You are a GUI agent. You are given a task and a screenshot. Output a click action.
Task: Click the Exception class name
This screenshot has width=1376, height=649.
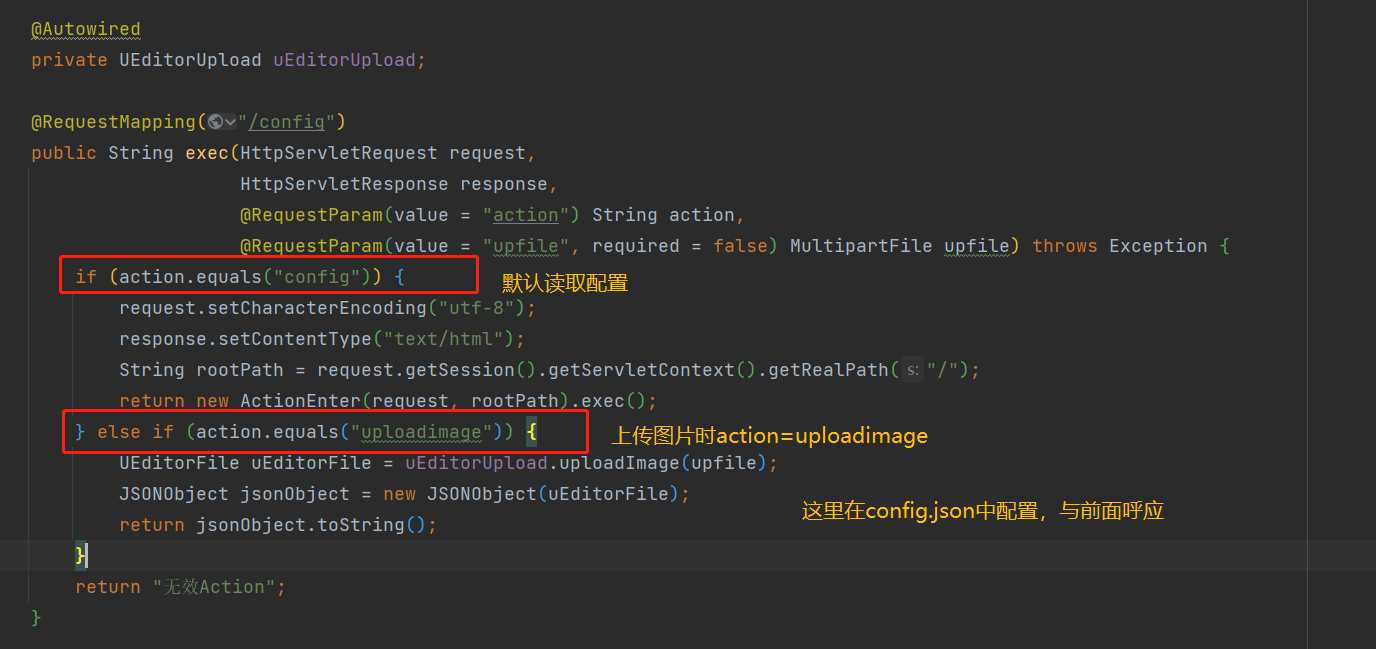click(1158, 246)
